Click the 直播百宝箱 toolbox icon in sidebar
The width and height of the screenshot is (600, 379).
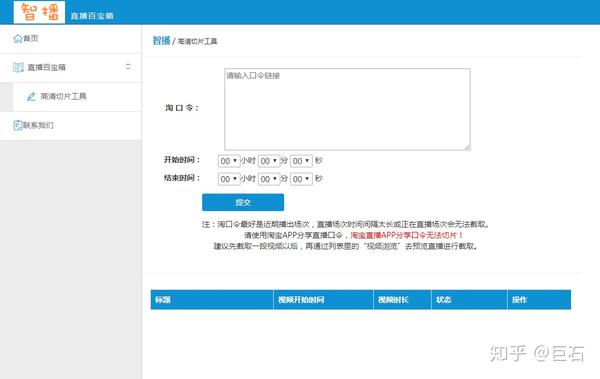click(x=18, y=67)
